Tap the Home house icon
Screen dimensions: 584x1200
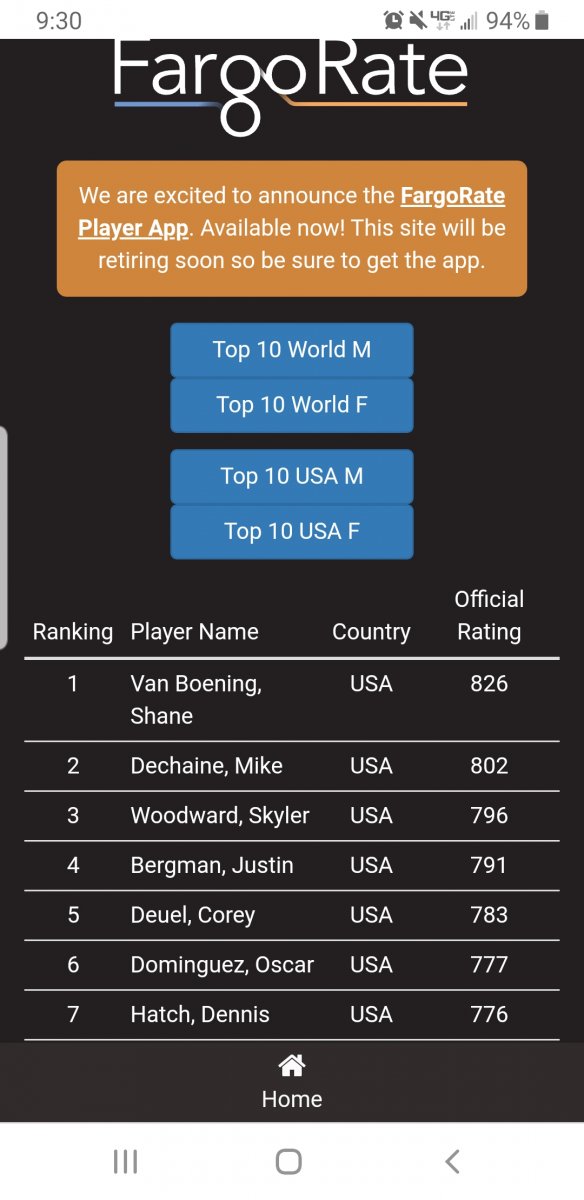tap(292, 1066)
